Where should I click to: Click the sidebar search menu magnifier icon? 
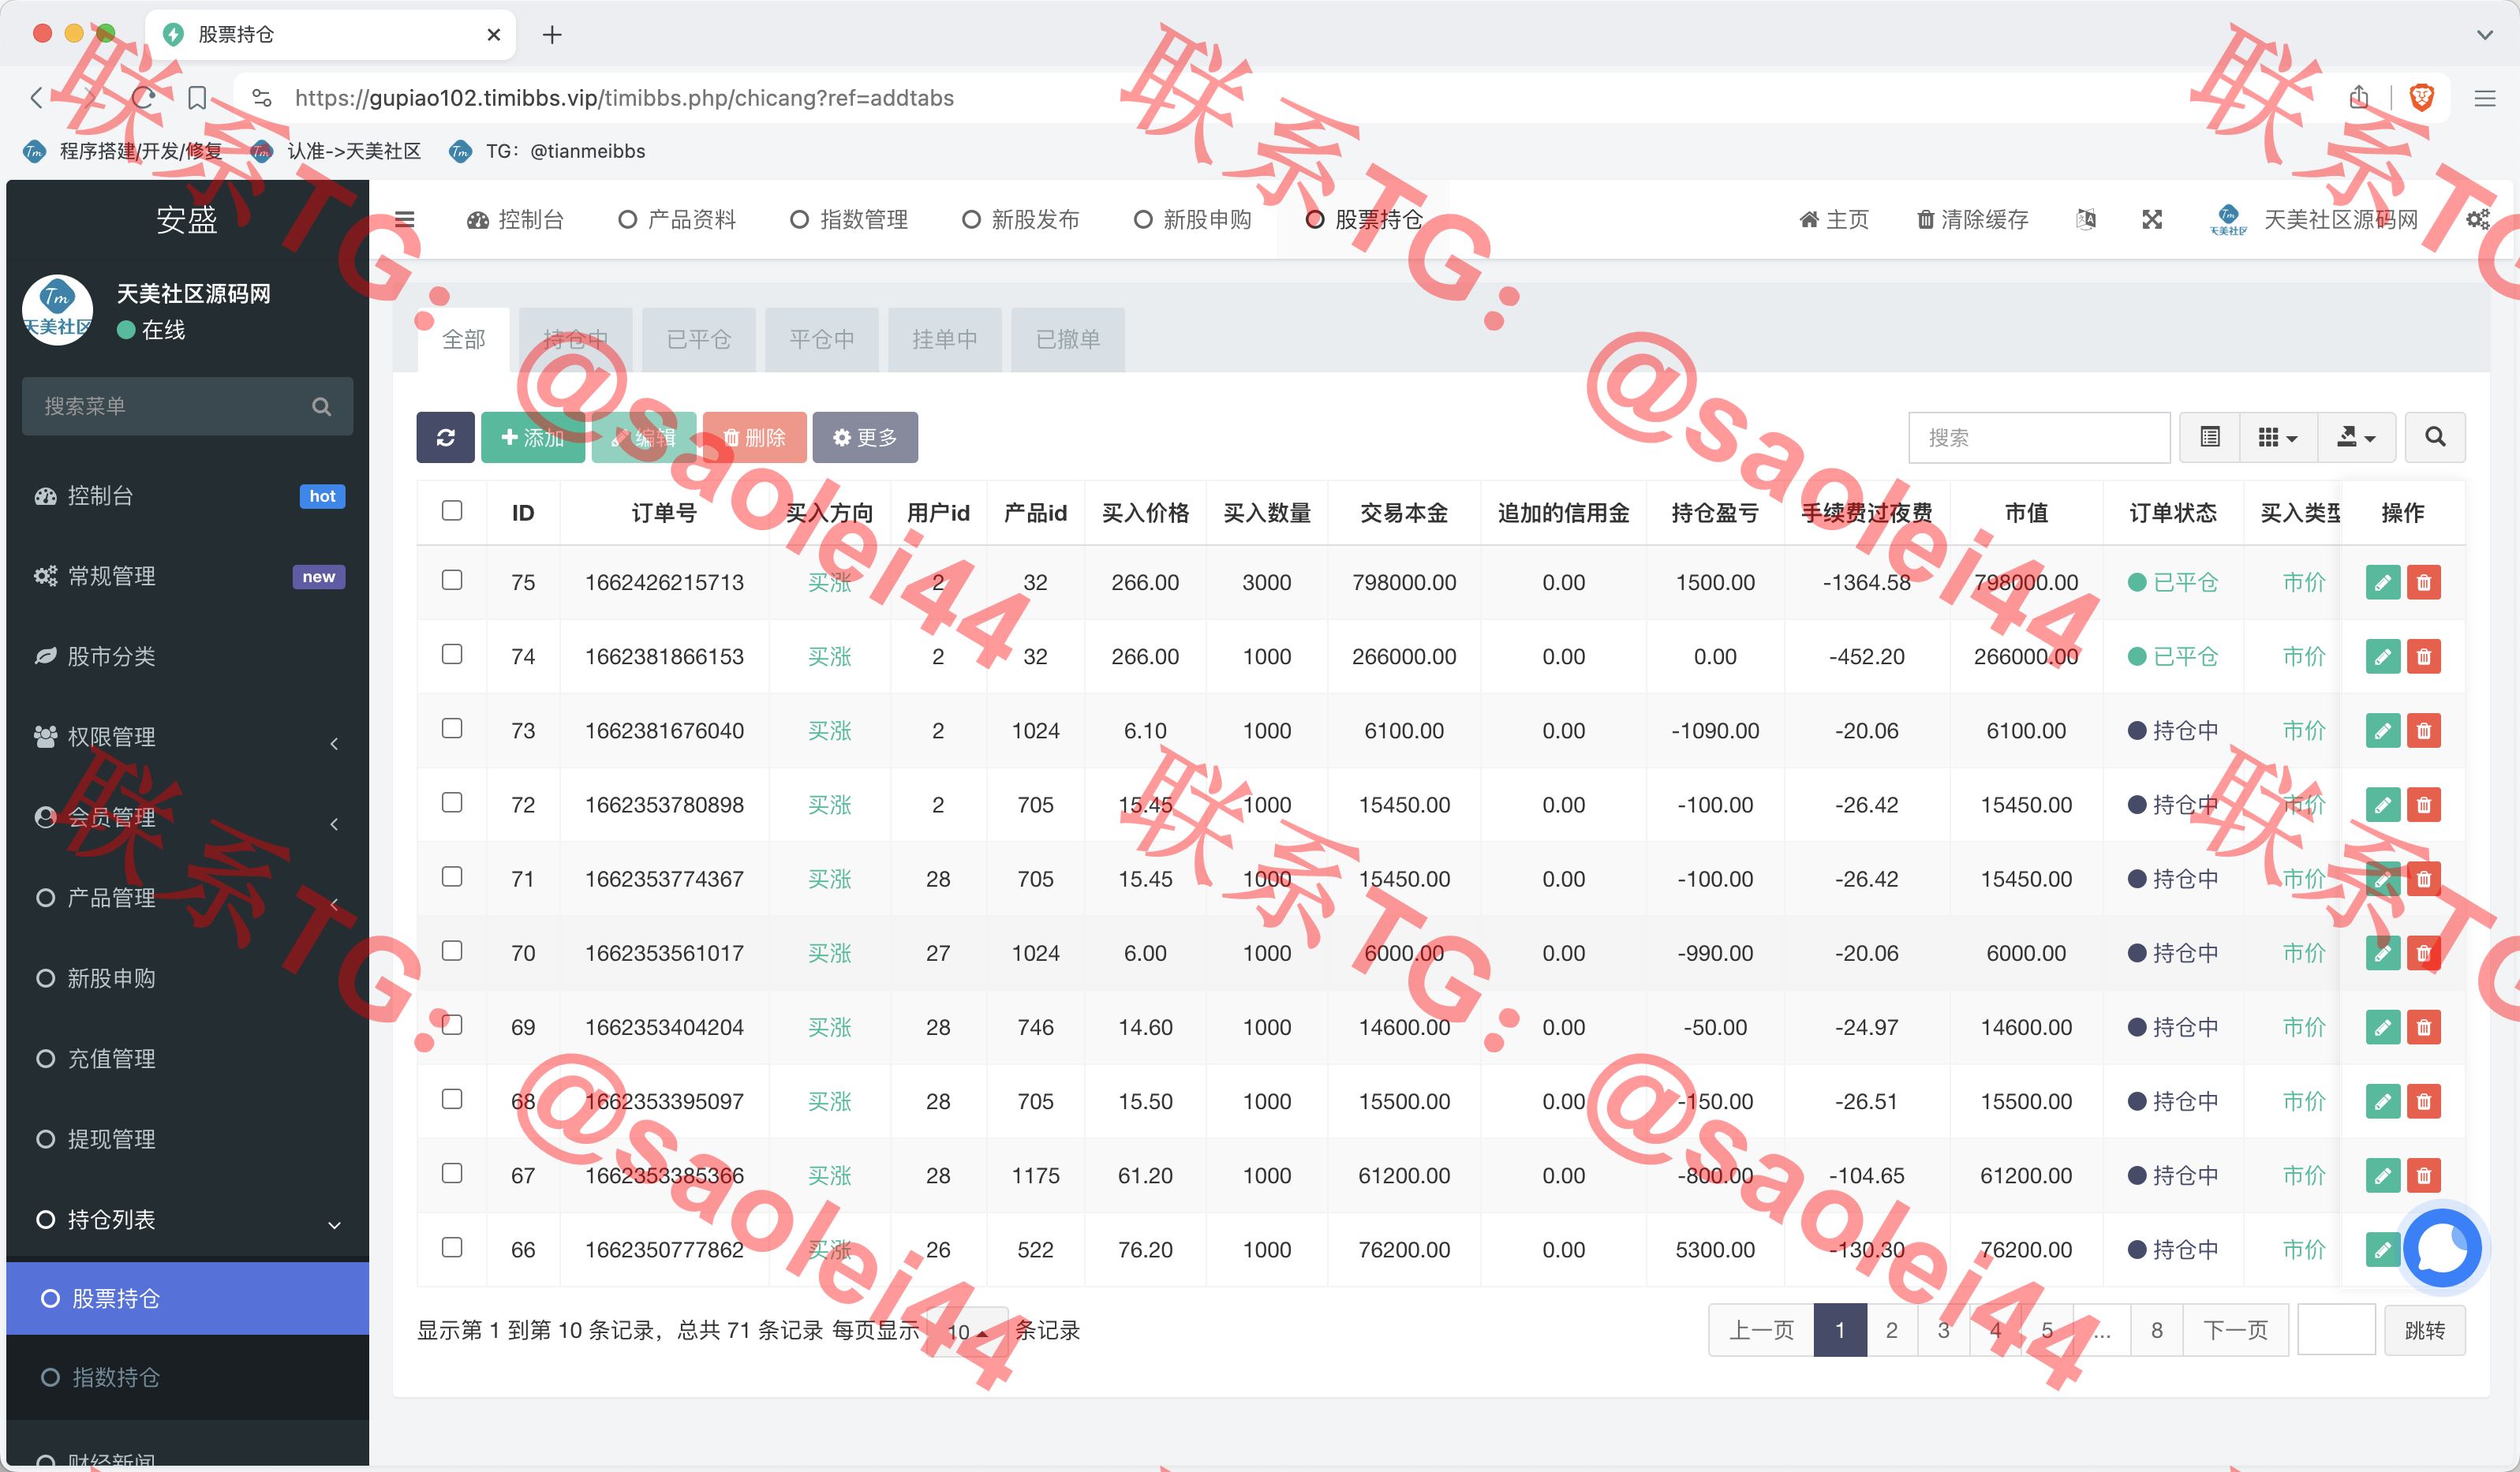pyautogui.click(x=321, y=406)
